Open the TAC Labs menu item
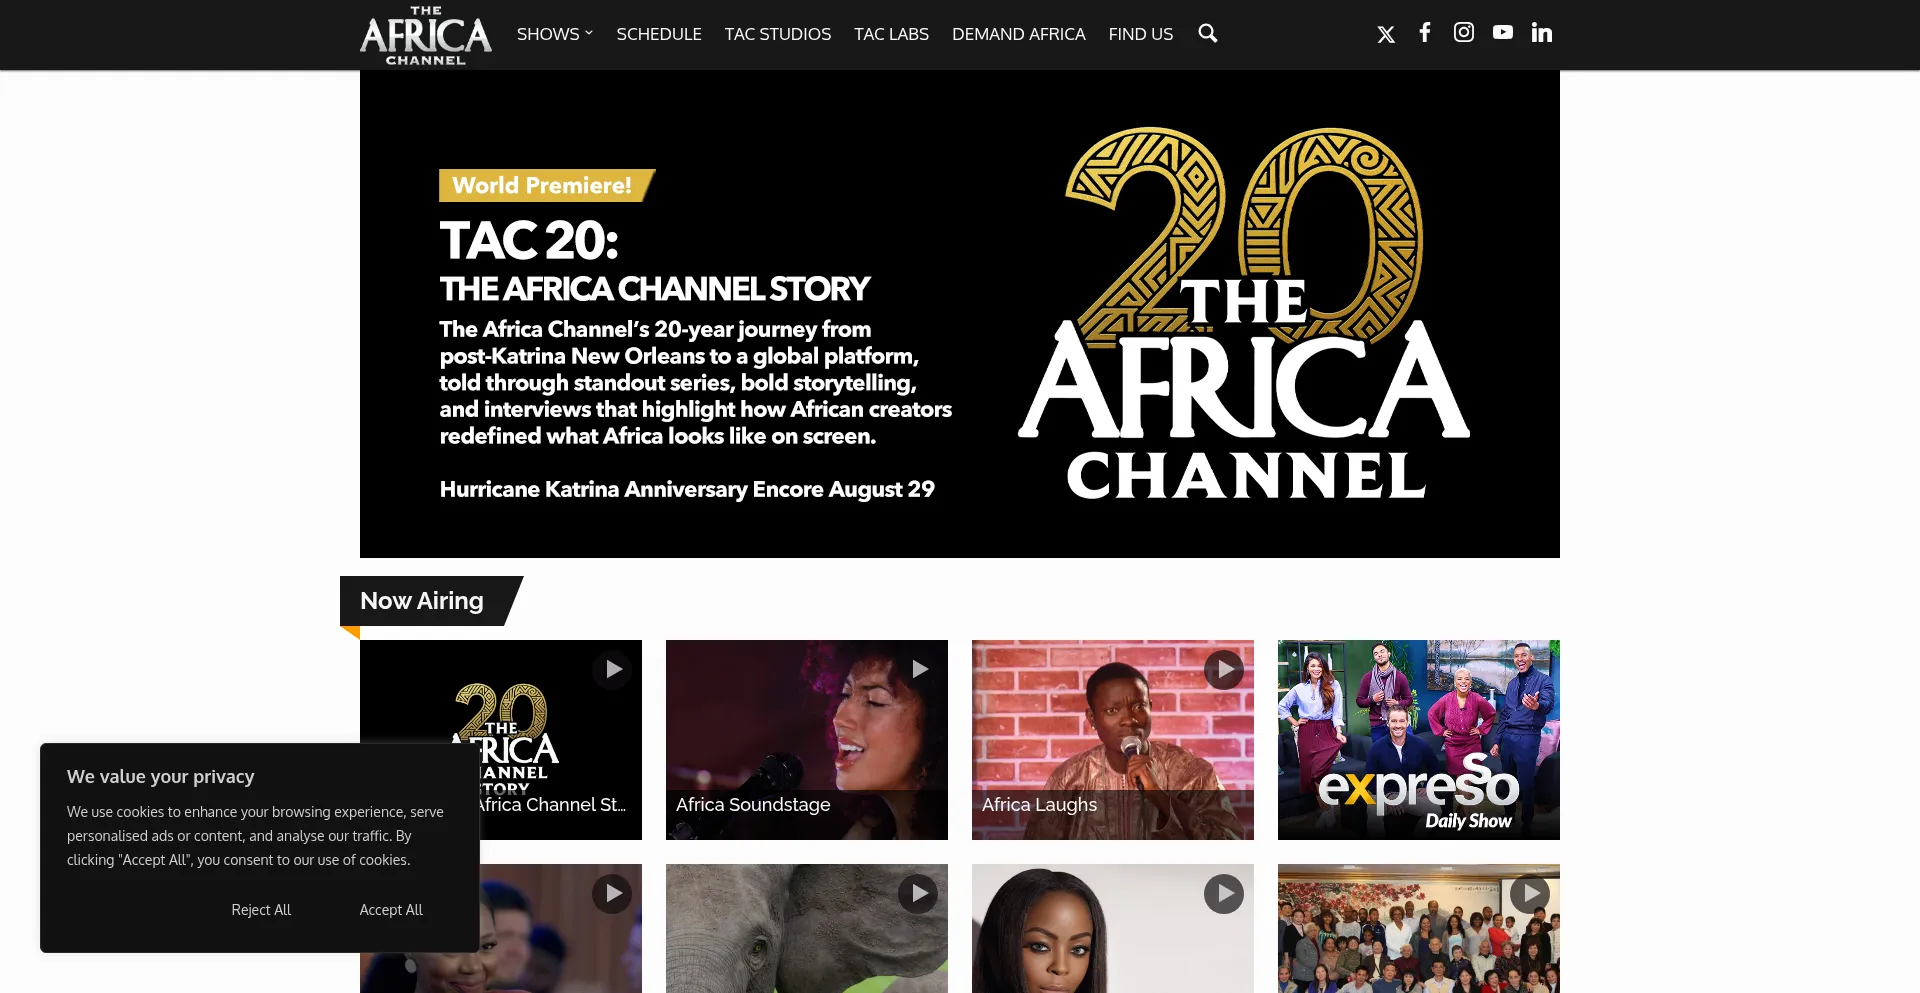Image resolution: width=1920 pixels, height=993 pixels. coord(891,34)
